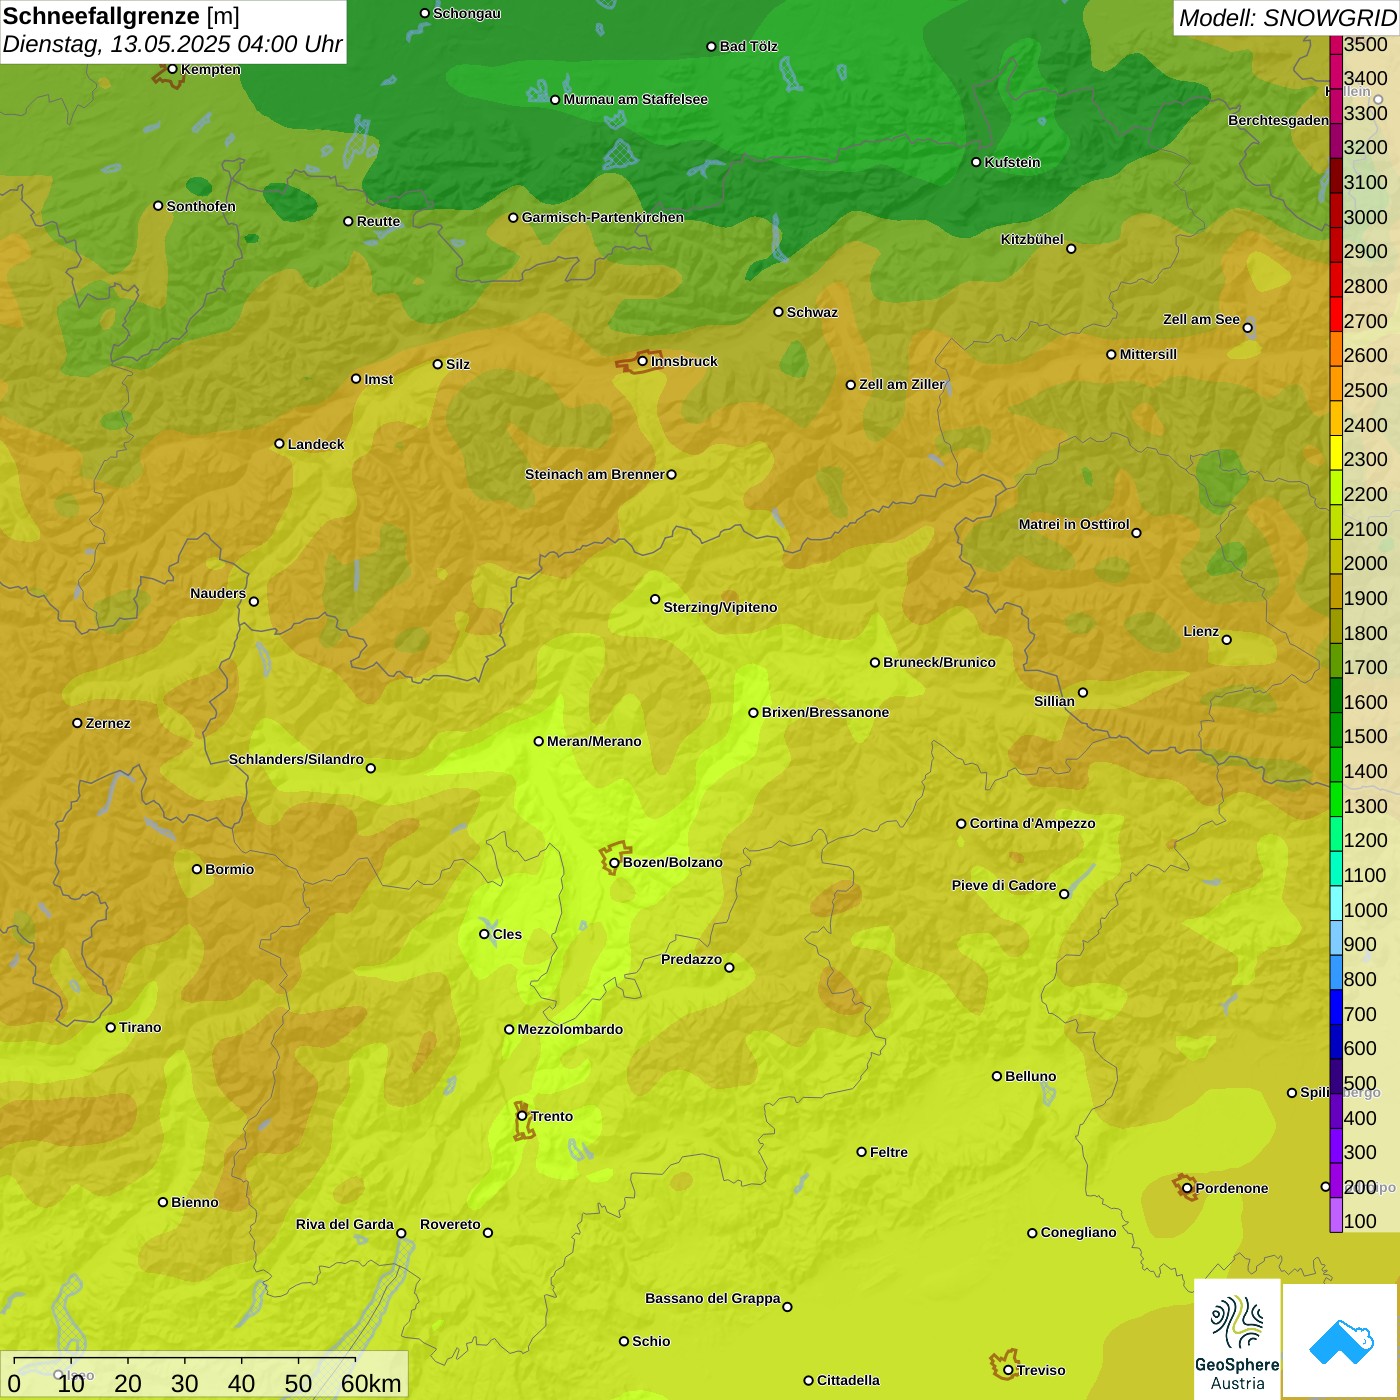Click the 2300 m yellow legend swatch
The width and height of the screenshot is (1400, 1400).
coord(1336,453)
